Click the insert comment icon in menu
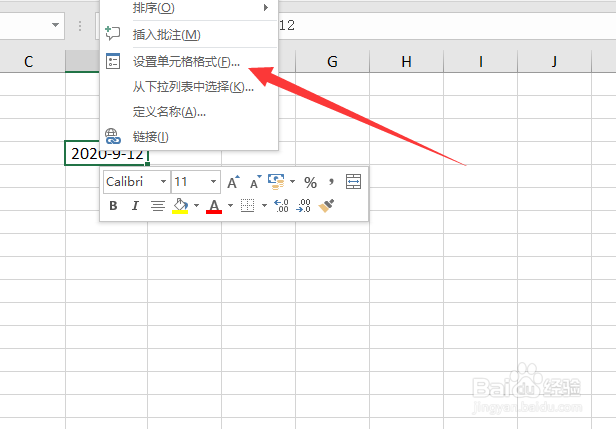Screen dimensions: 616x429 point(112,34)
